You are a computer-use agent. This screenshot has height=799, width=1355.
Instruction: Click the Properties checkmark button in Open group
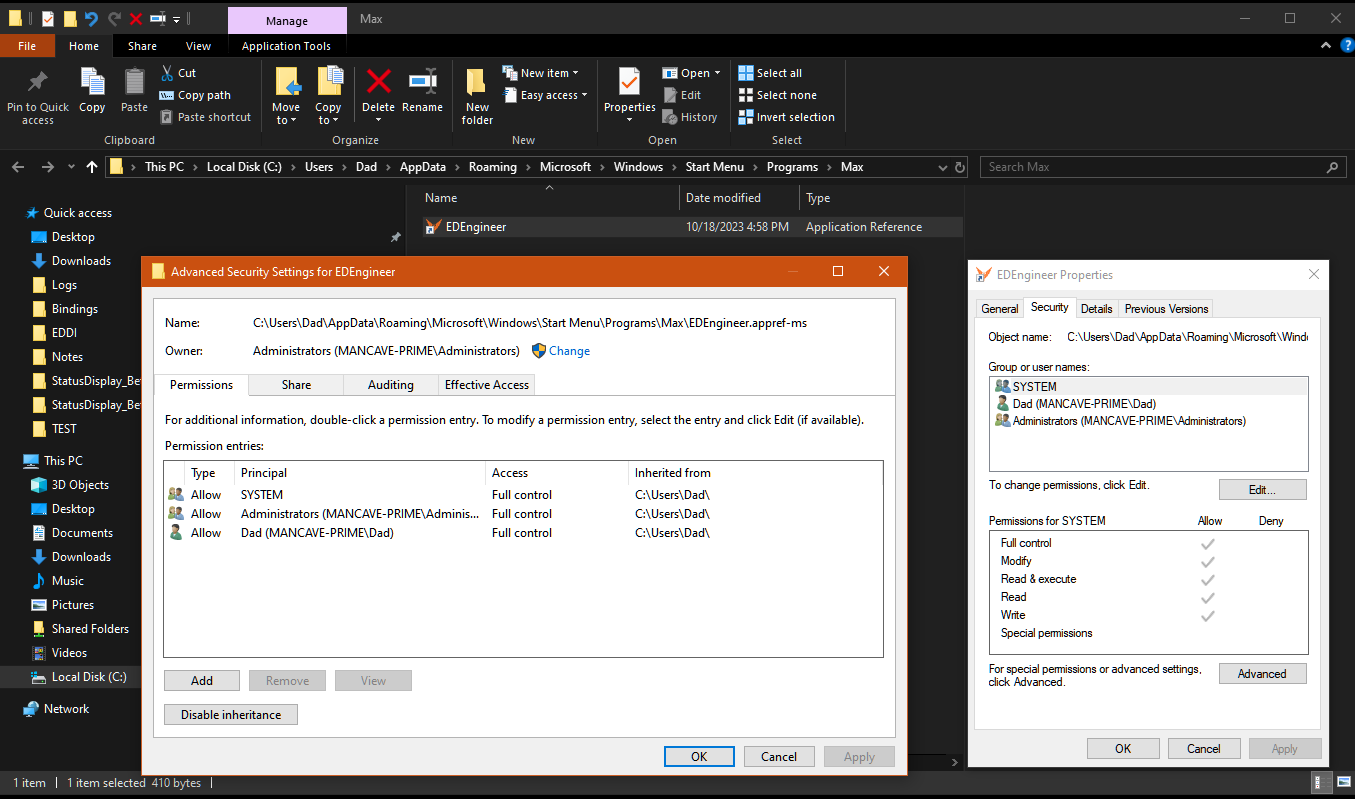pyautogui.click(x=630, y=95)
